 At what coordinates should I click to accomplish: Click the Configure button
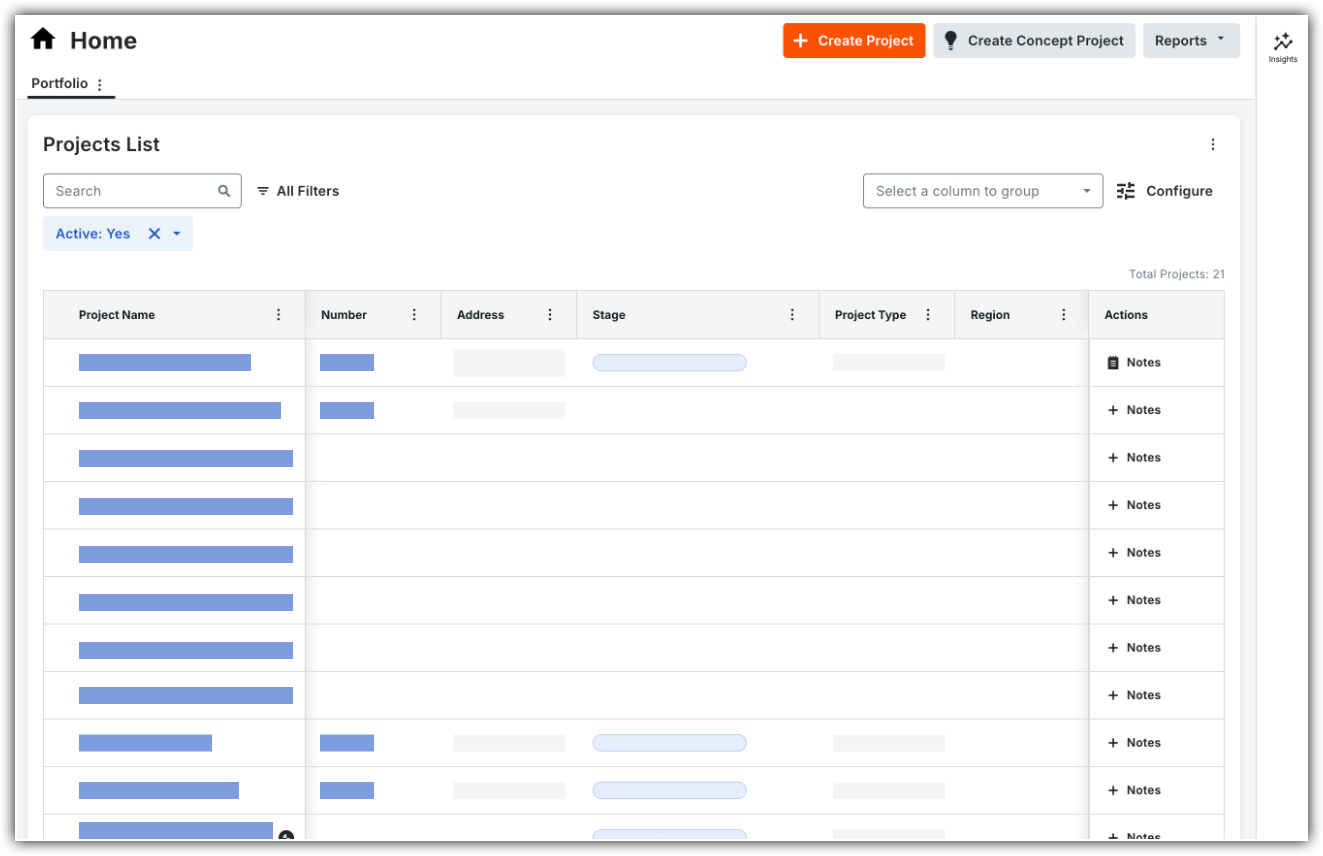tap(1165, 191)
